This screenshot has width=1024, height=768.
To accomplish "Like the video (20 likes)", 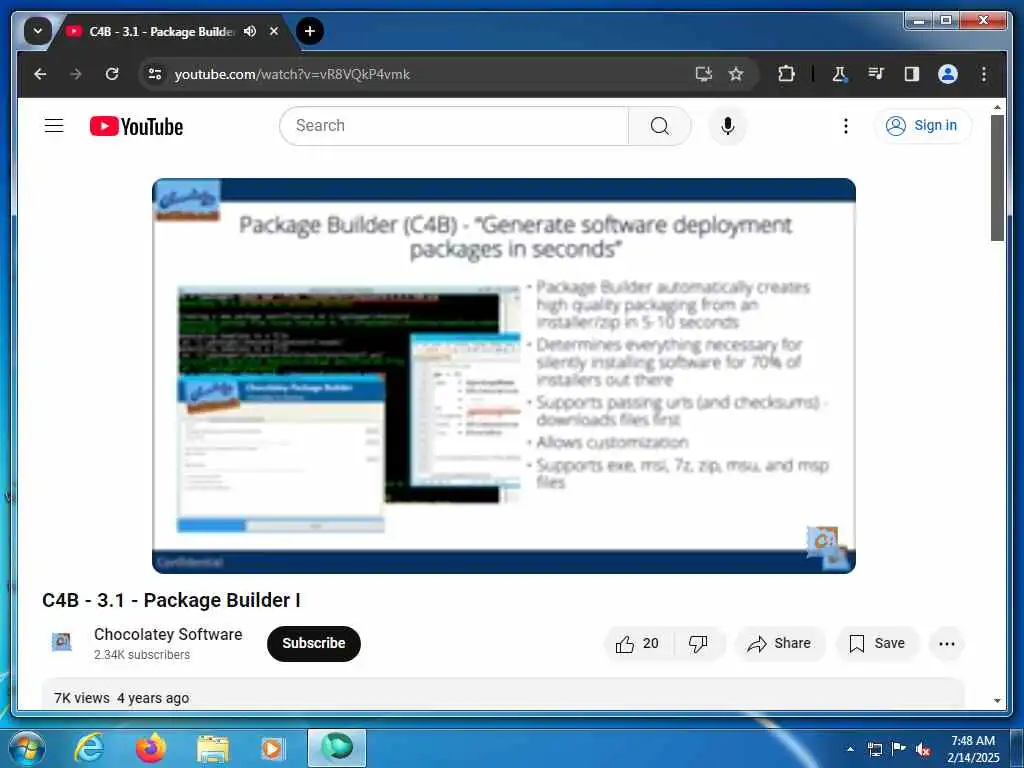I will click(637, 644).
